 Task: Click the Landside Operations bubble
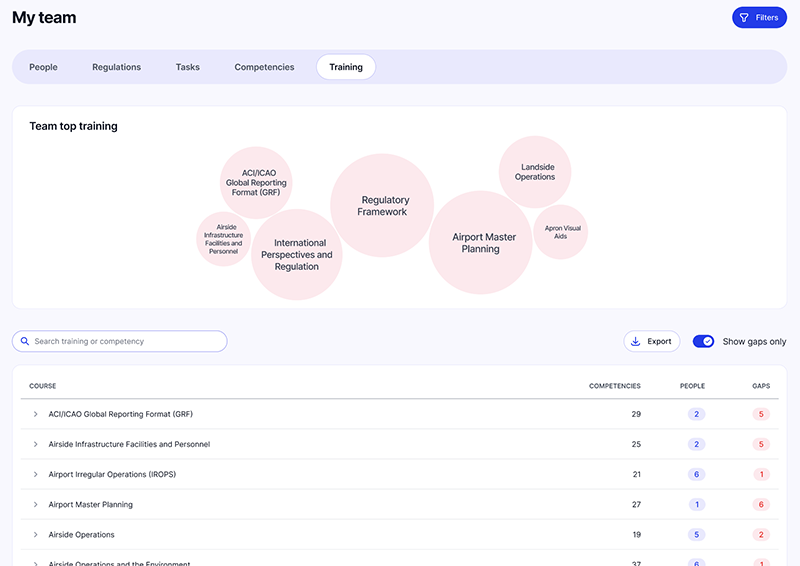click(x=535, y=172)
